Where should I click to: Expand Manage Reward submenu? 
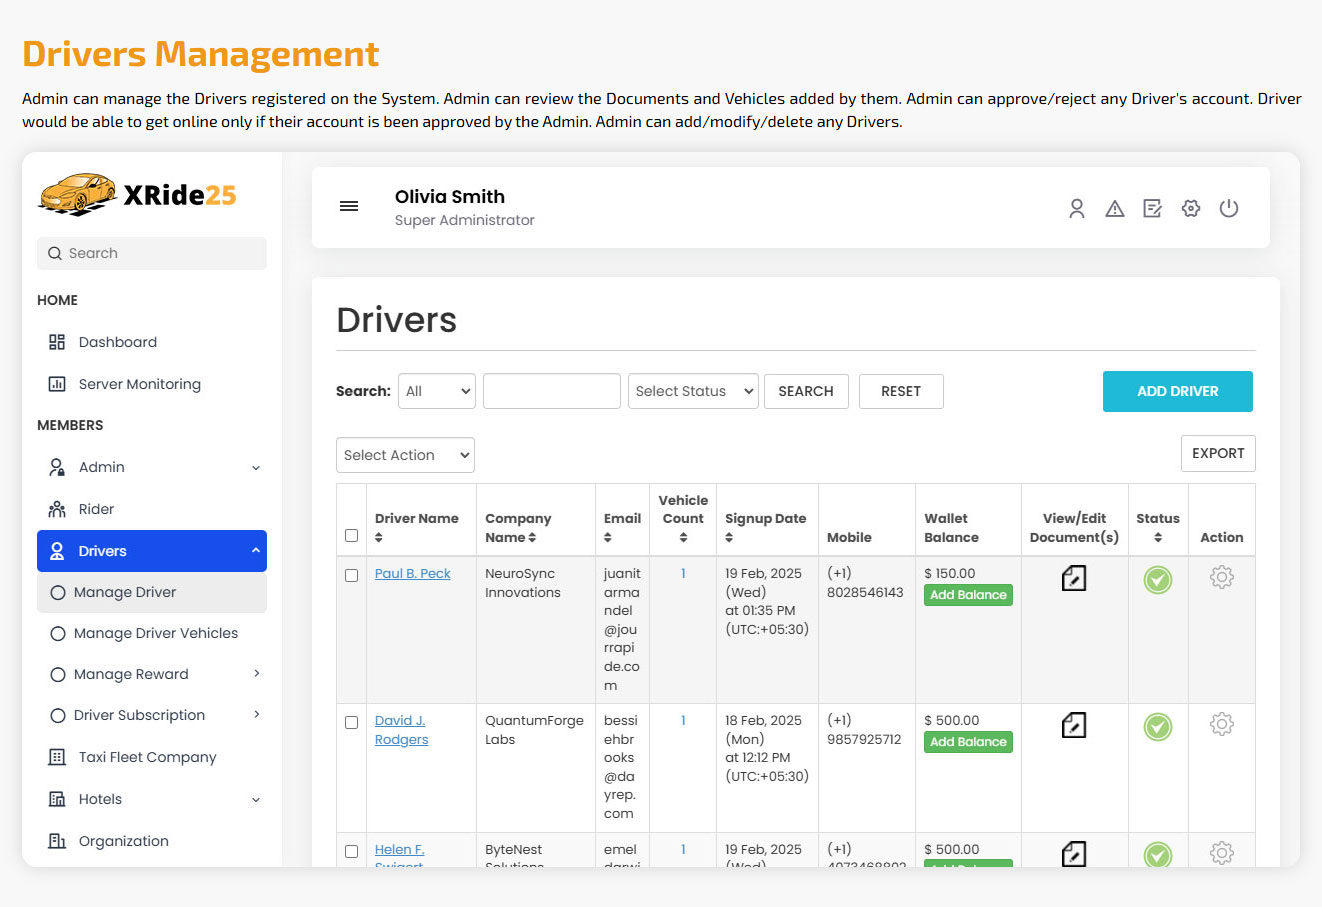coord(257,674)
